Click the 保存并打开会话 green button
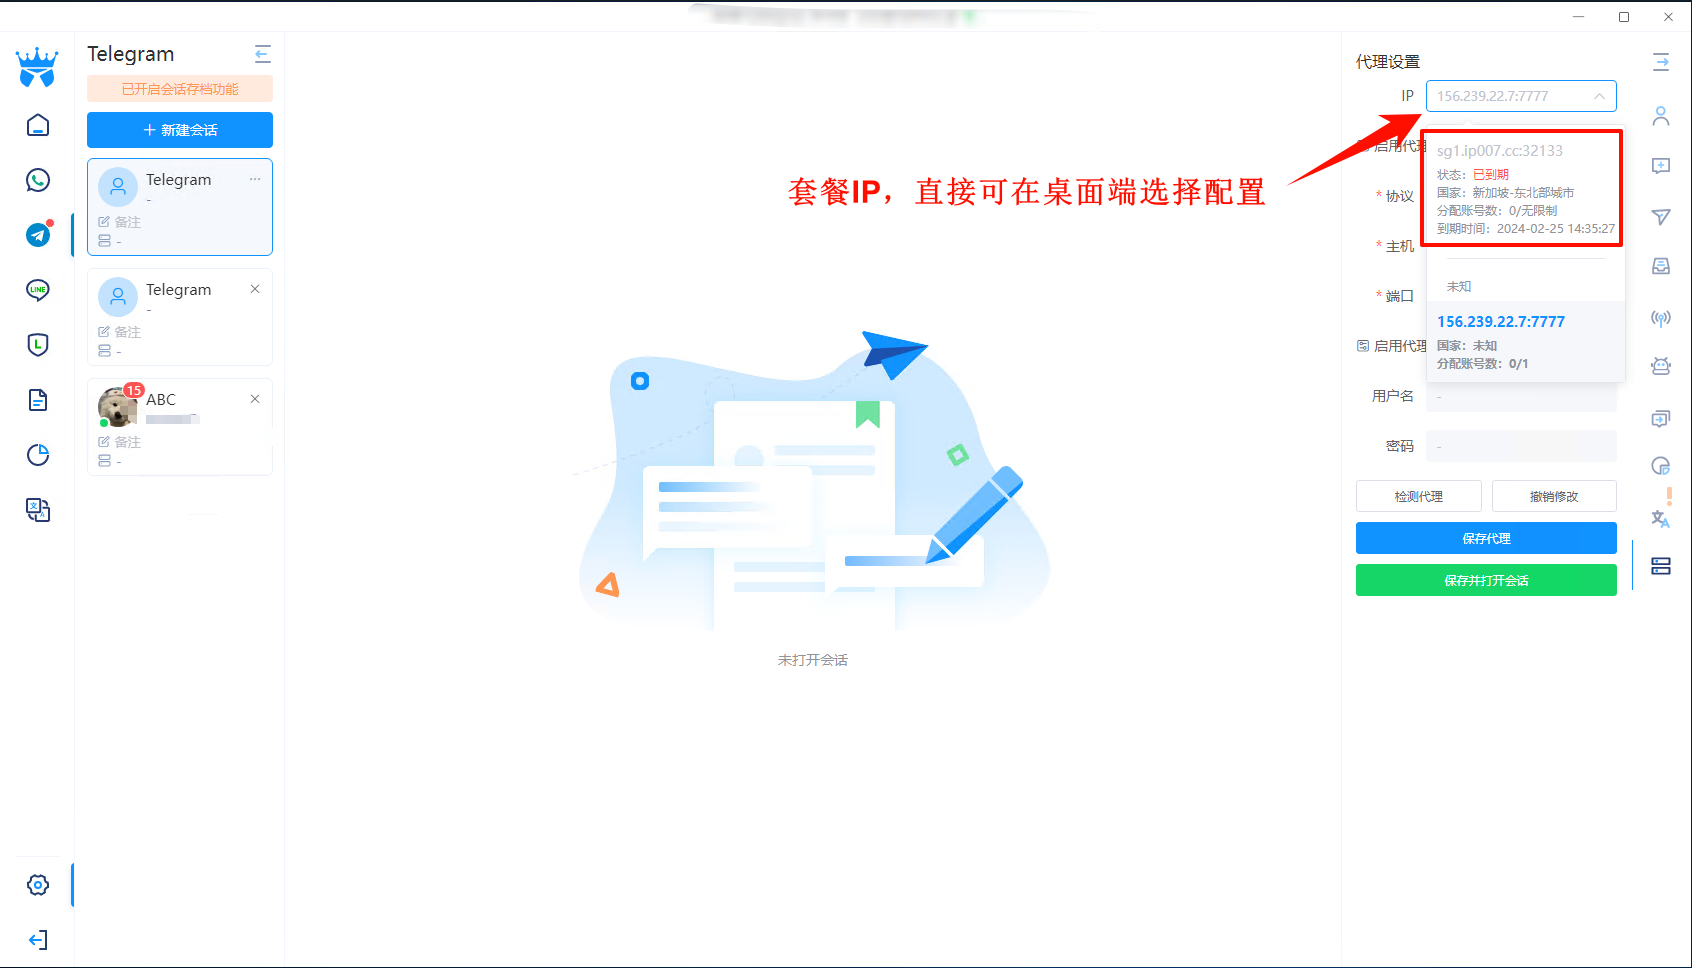Image resolution: width=1692 pixels, height=968 pixels. (1486, 580)
